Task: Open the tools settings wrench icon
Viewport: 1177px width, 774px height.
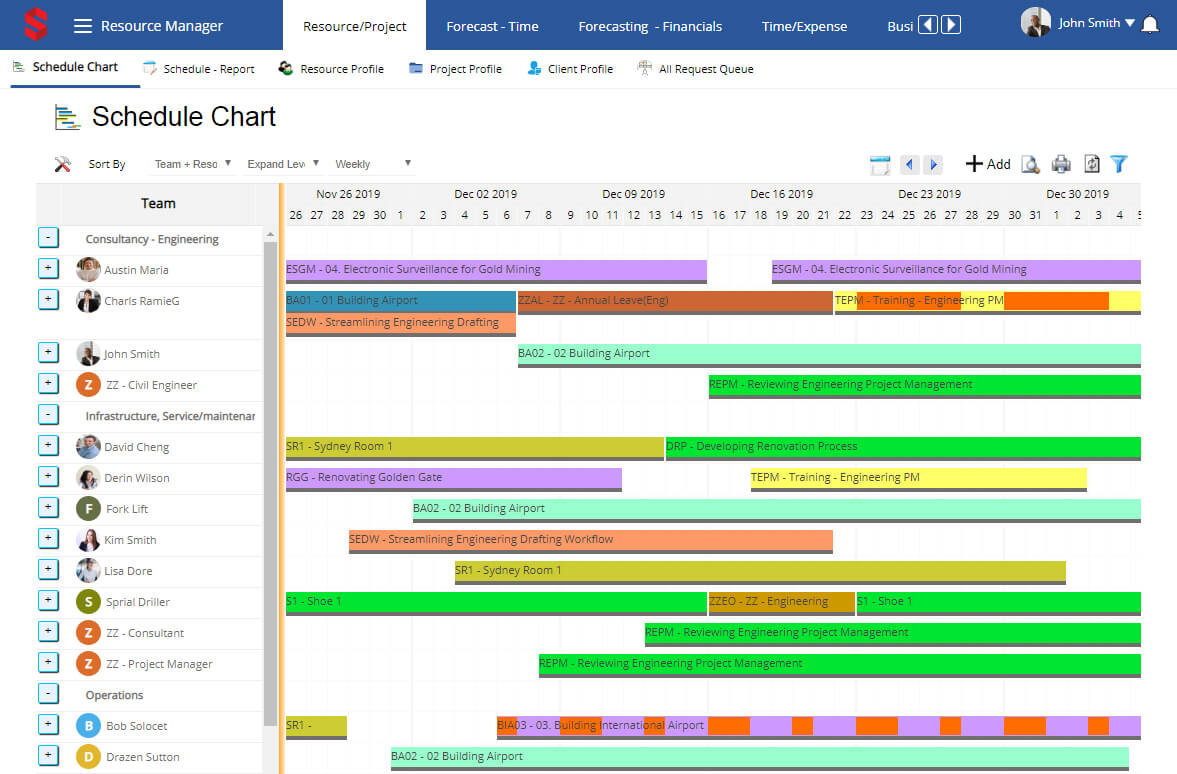Action: point(62,164)
